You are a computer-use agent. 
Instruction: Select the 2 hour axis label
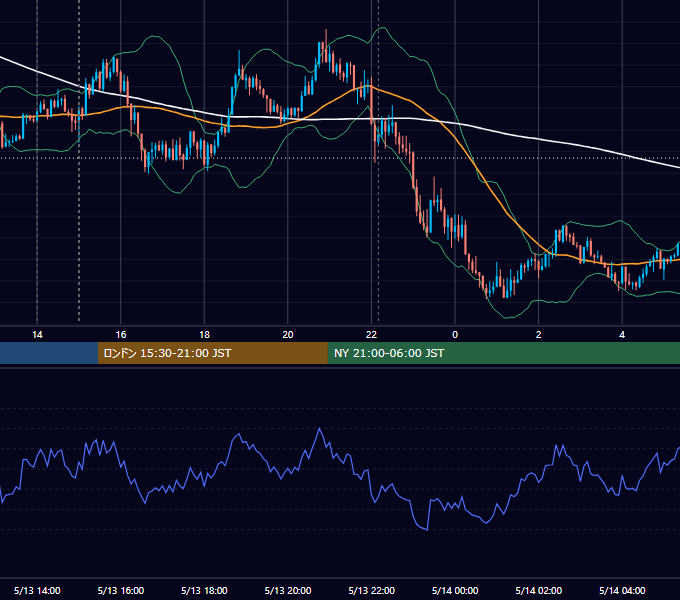pos(539,335)
